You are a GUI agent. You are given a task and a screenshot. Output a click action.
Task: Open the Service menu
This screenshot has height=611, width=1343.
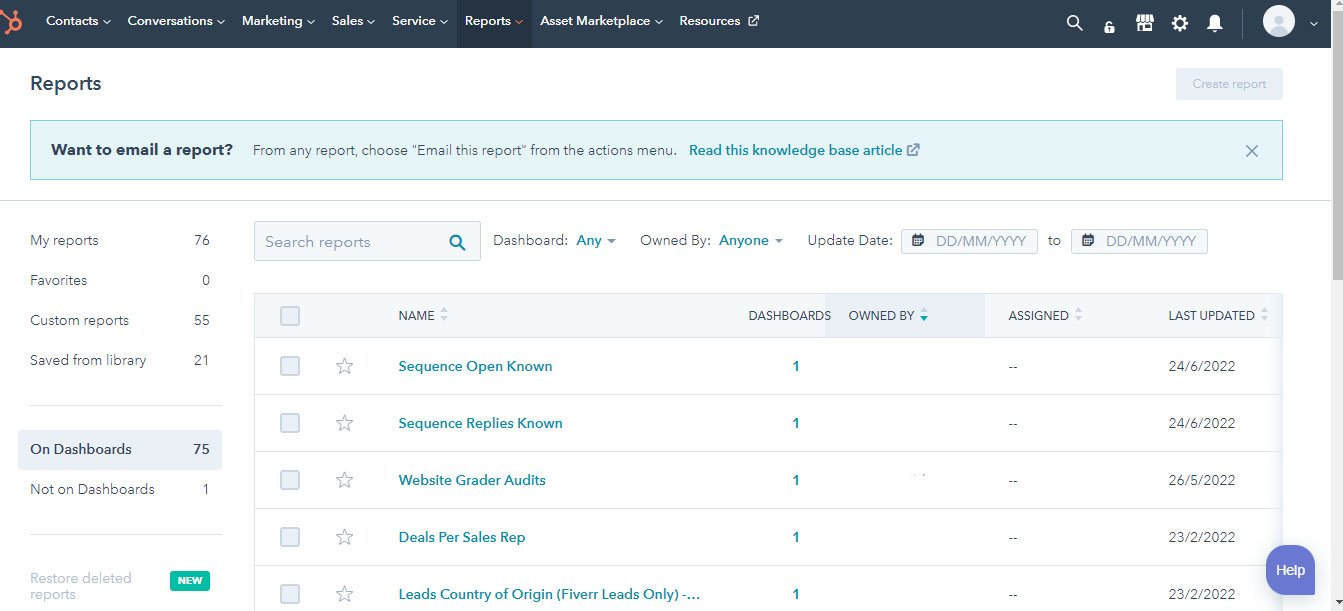click(x=413, y=20)
